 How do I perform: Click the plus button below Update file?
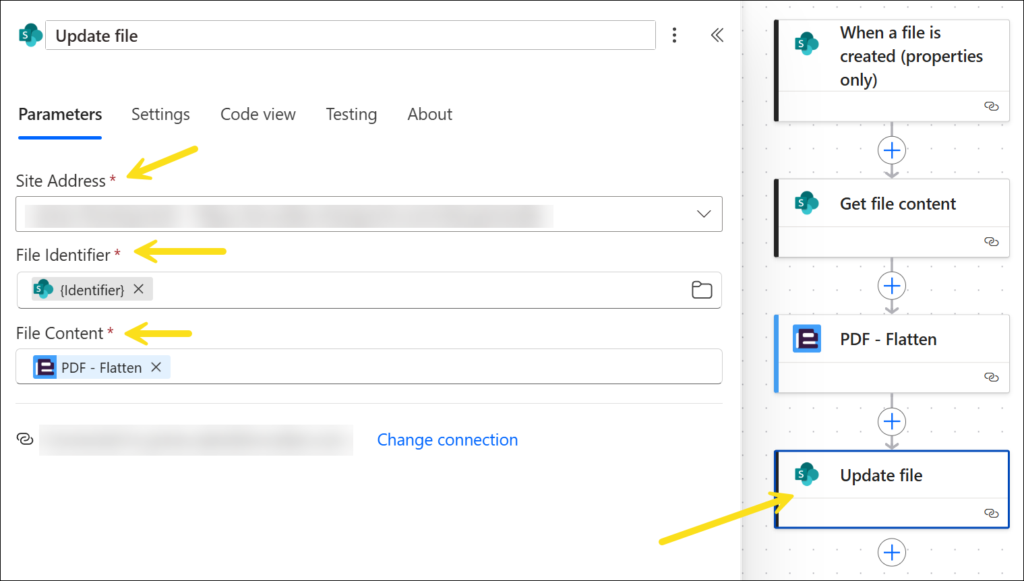[891, 552]
